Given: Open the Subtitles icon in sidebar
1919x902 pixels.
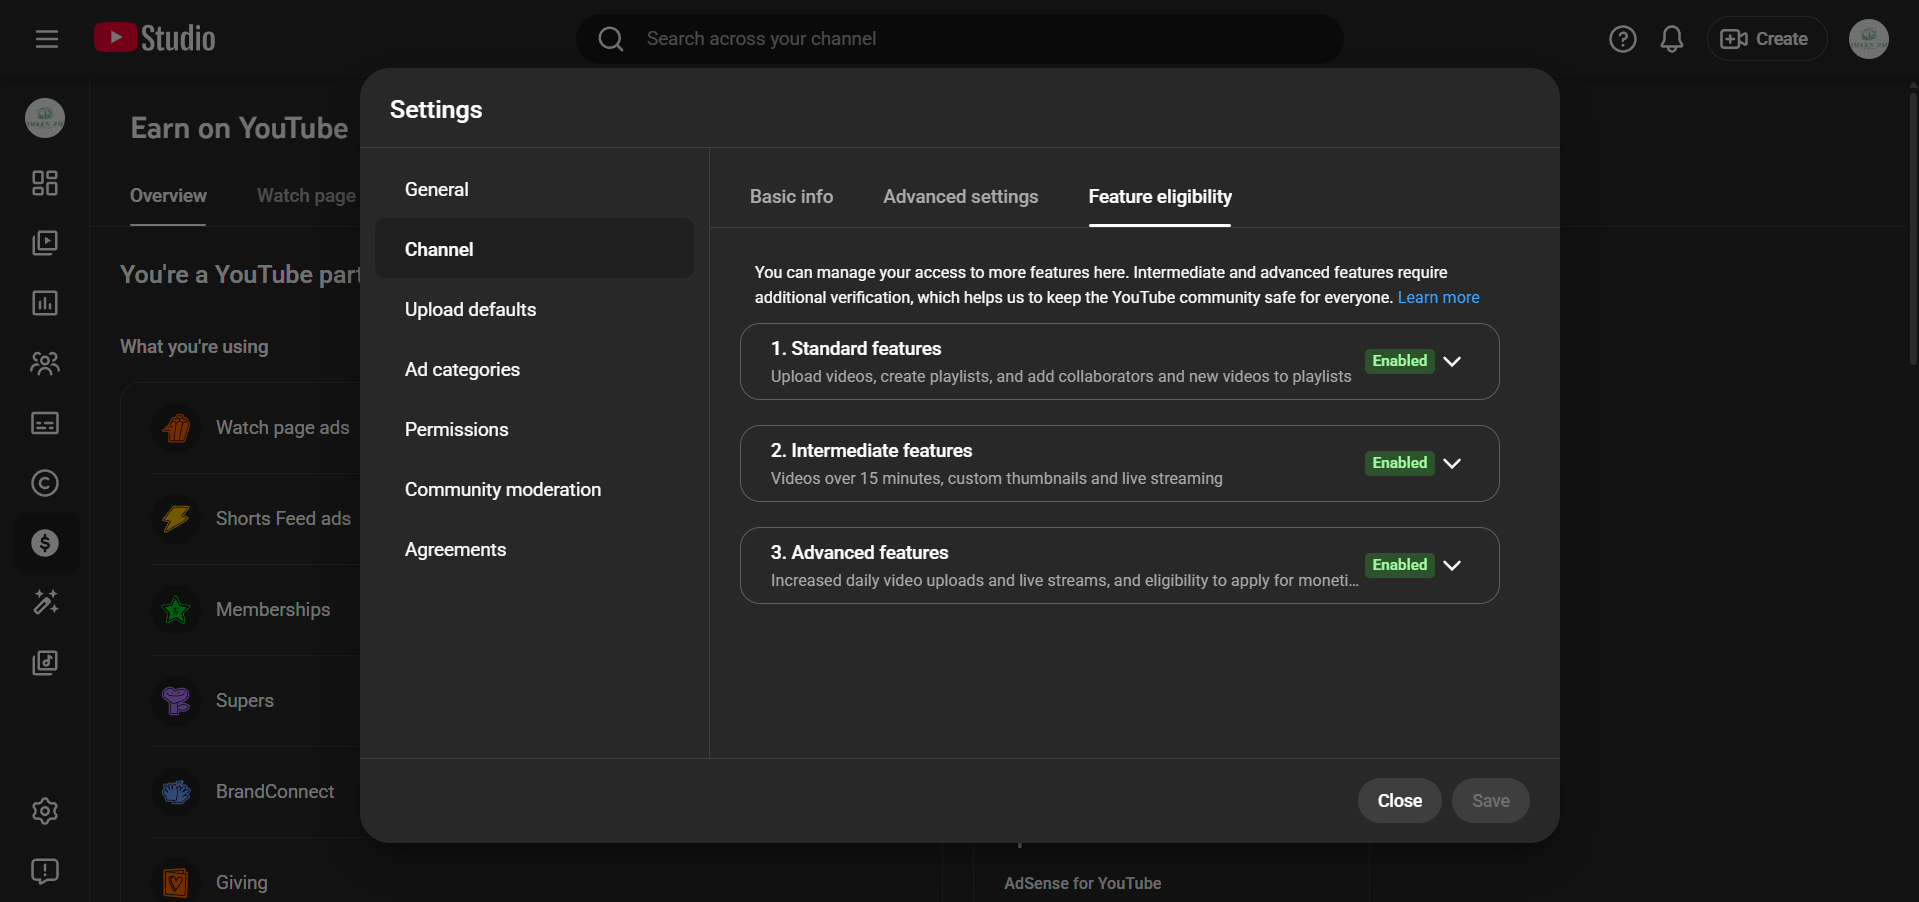Looking at the screenshot, I should coord(45,423).
